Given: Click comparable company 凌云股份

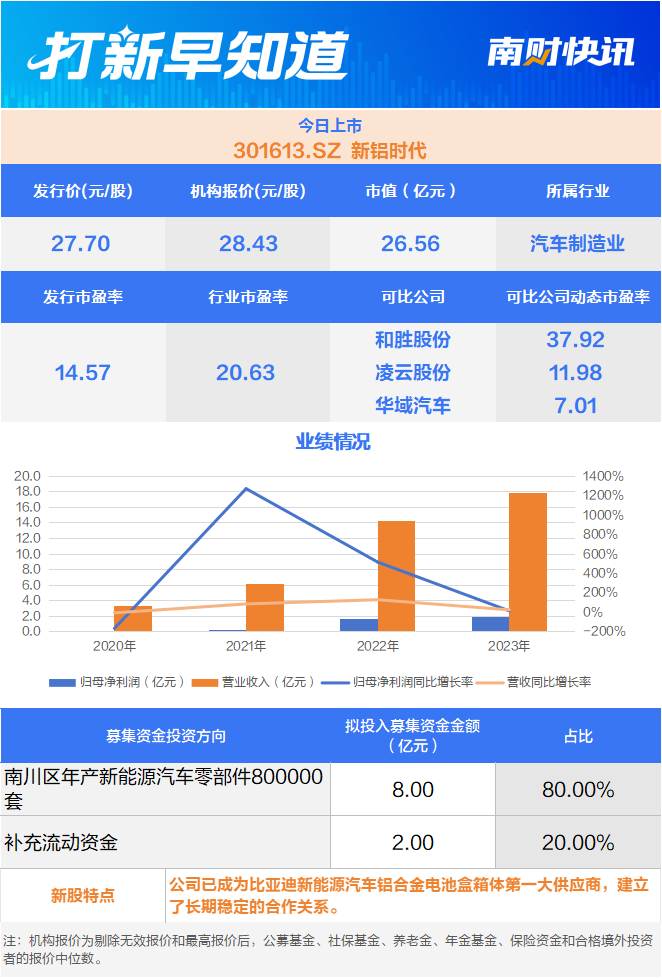Looking at the screenshot, I should (413, 372).
